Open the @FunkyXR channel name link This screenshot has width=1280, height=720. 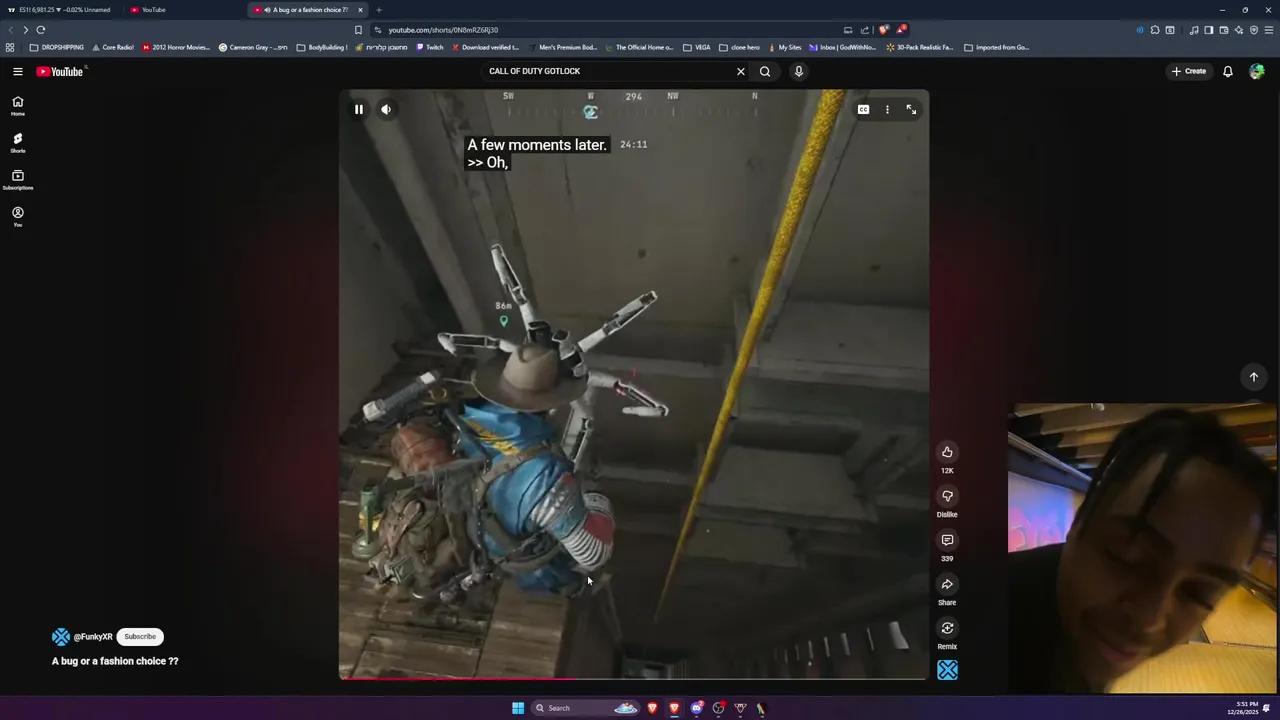(x=93, y=637)
